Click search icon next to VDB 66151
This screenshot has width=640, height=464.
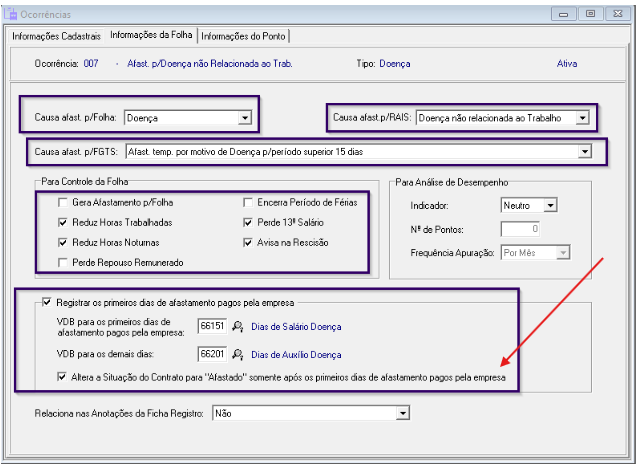[237, 326]
